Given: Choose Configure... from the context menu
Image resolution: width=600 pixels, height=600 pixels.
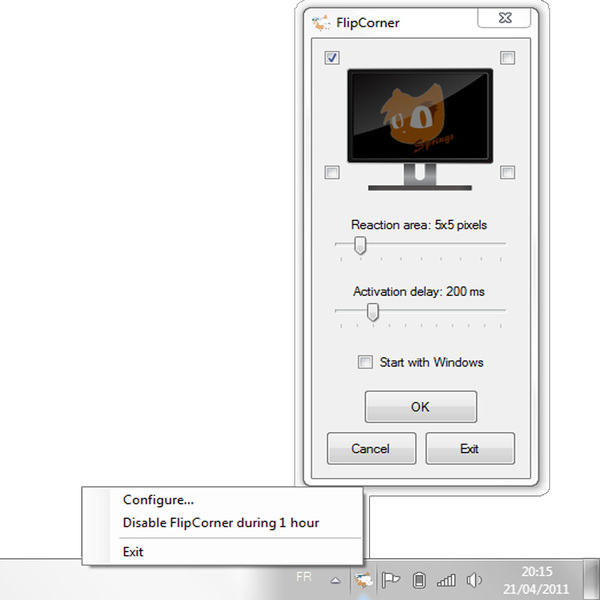Looking at the screenshot, I should (x=222, y=500).
